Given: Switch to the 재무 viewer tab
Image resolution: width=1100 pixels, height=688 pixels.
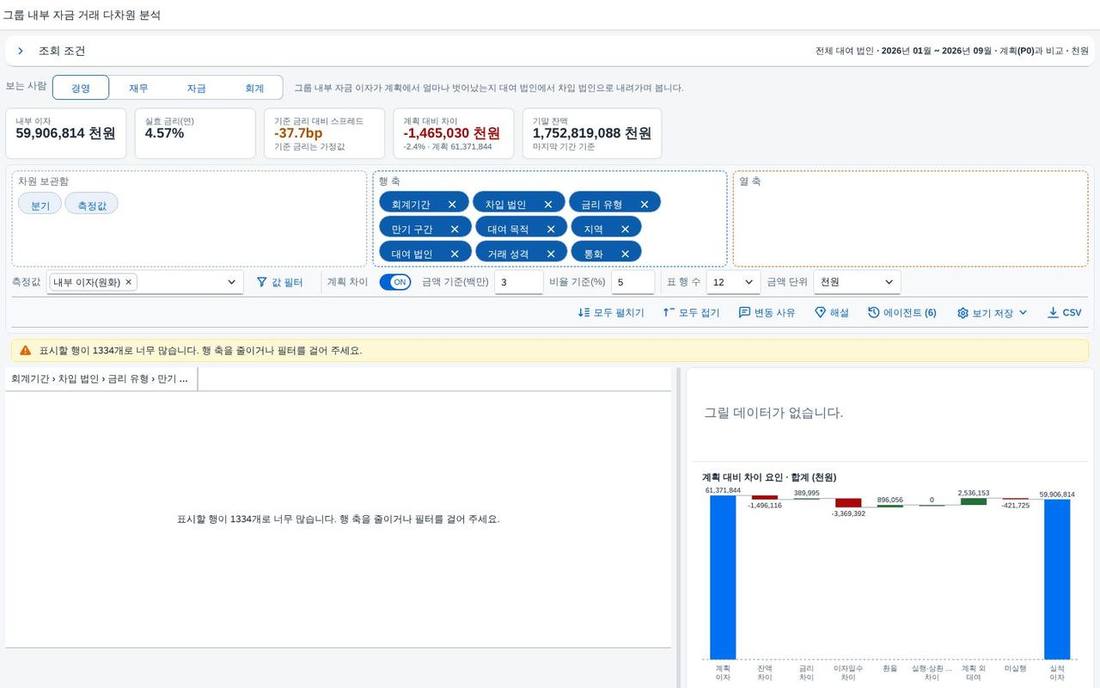Looking at the screenshot, I should 138,88.
